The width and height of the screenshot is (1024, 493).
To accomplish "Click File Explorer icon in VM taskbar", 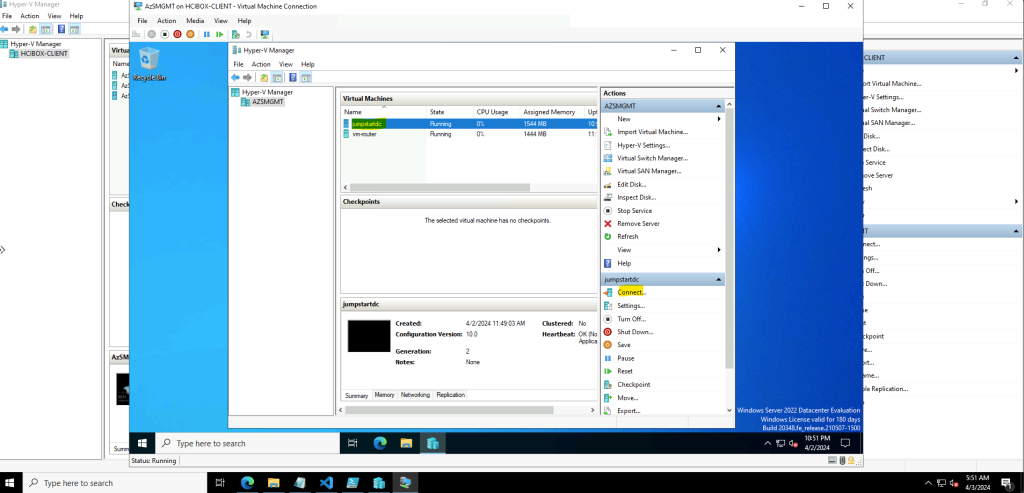I will [x=406, y=443].
